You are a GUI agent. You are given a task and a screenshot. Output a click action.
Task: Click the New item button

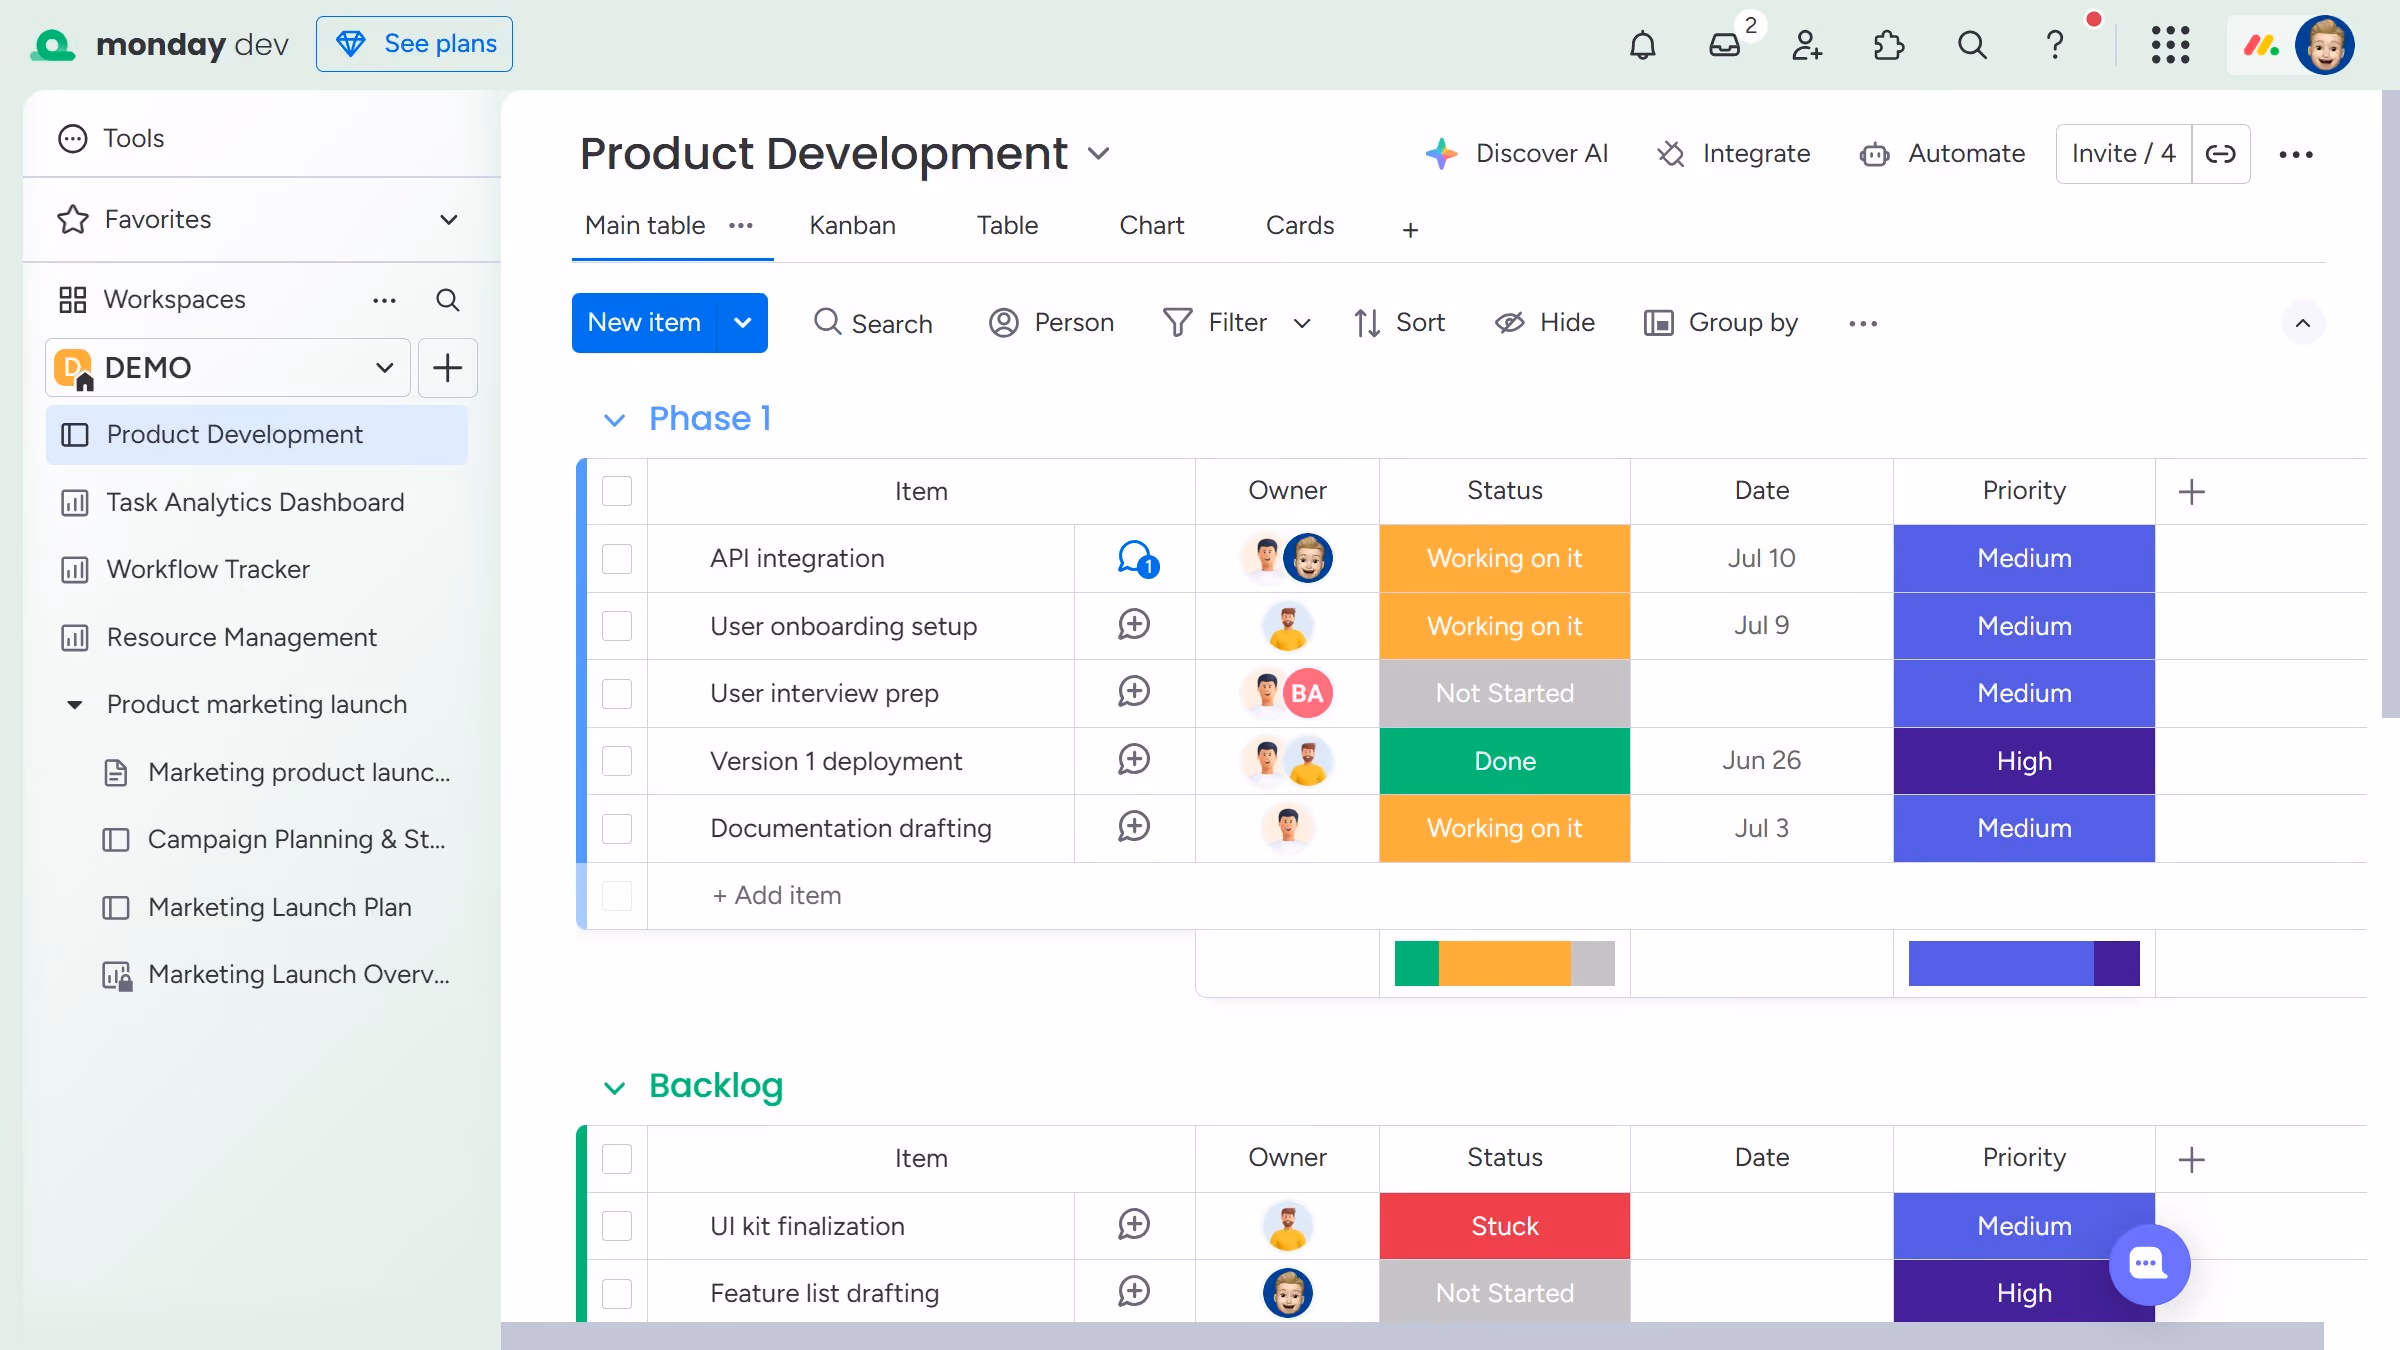(645, 323)
